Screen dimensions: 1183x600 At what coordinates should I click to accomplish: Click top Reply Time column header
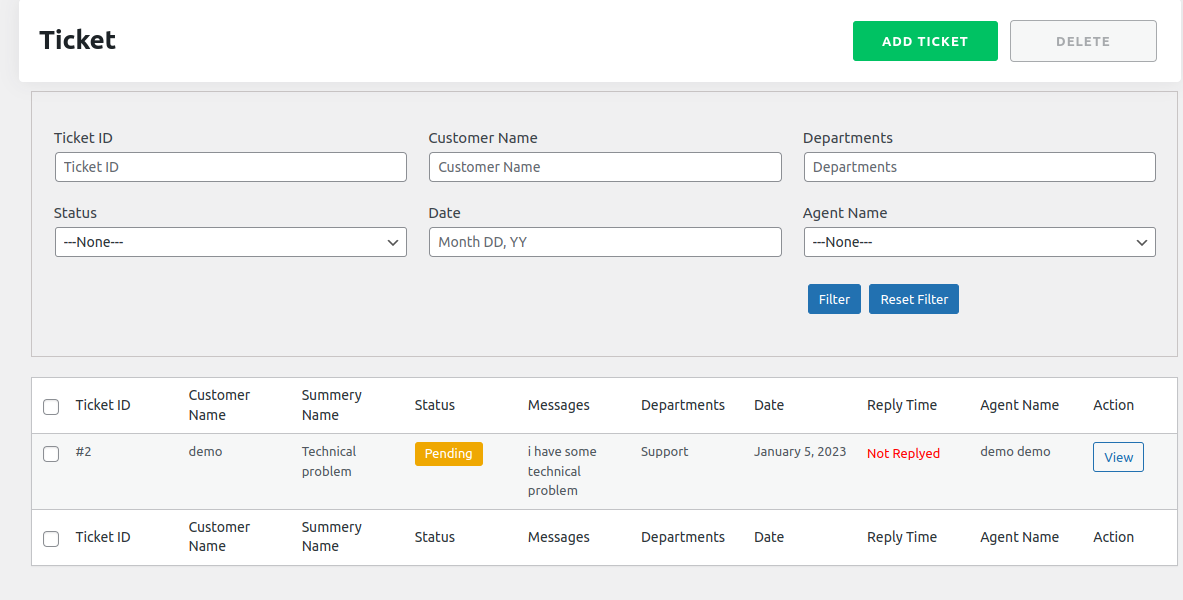(902, 405)
